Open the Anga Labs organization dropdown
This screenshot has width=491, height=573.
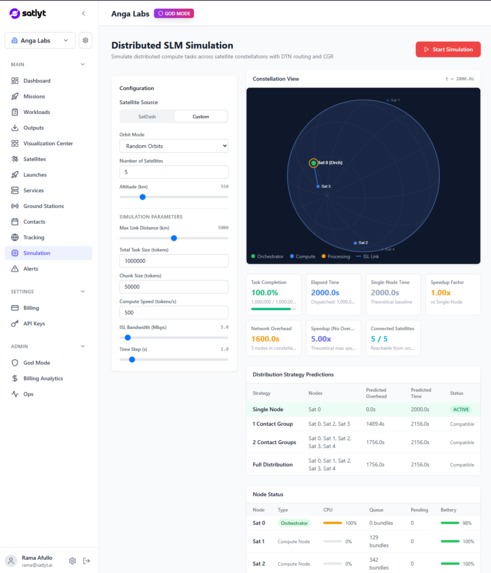click(40, 40)
